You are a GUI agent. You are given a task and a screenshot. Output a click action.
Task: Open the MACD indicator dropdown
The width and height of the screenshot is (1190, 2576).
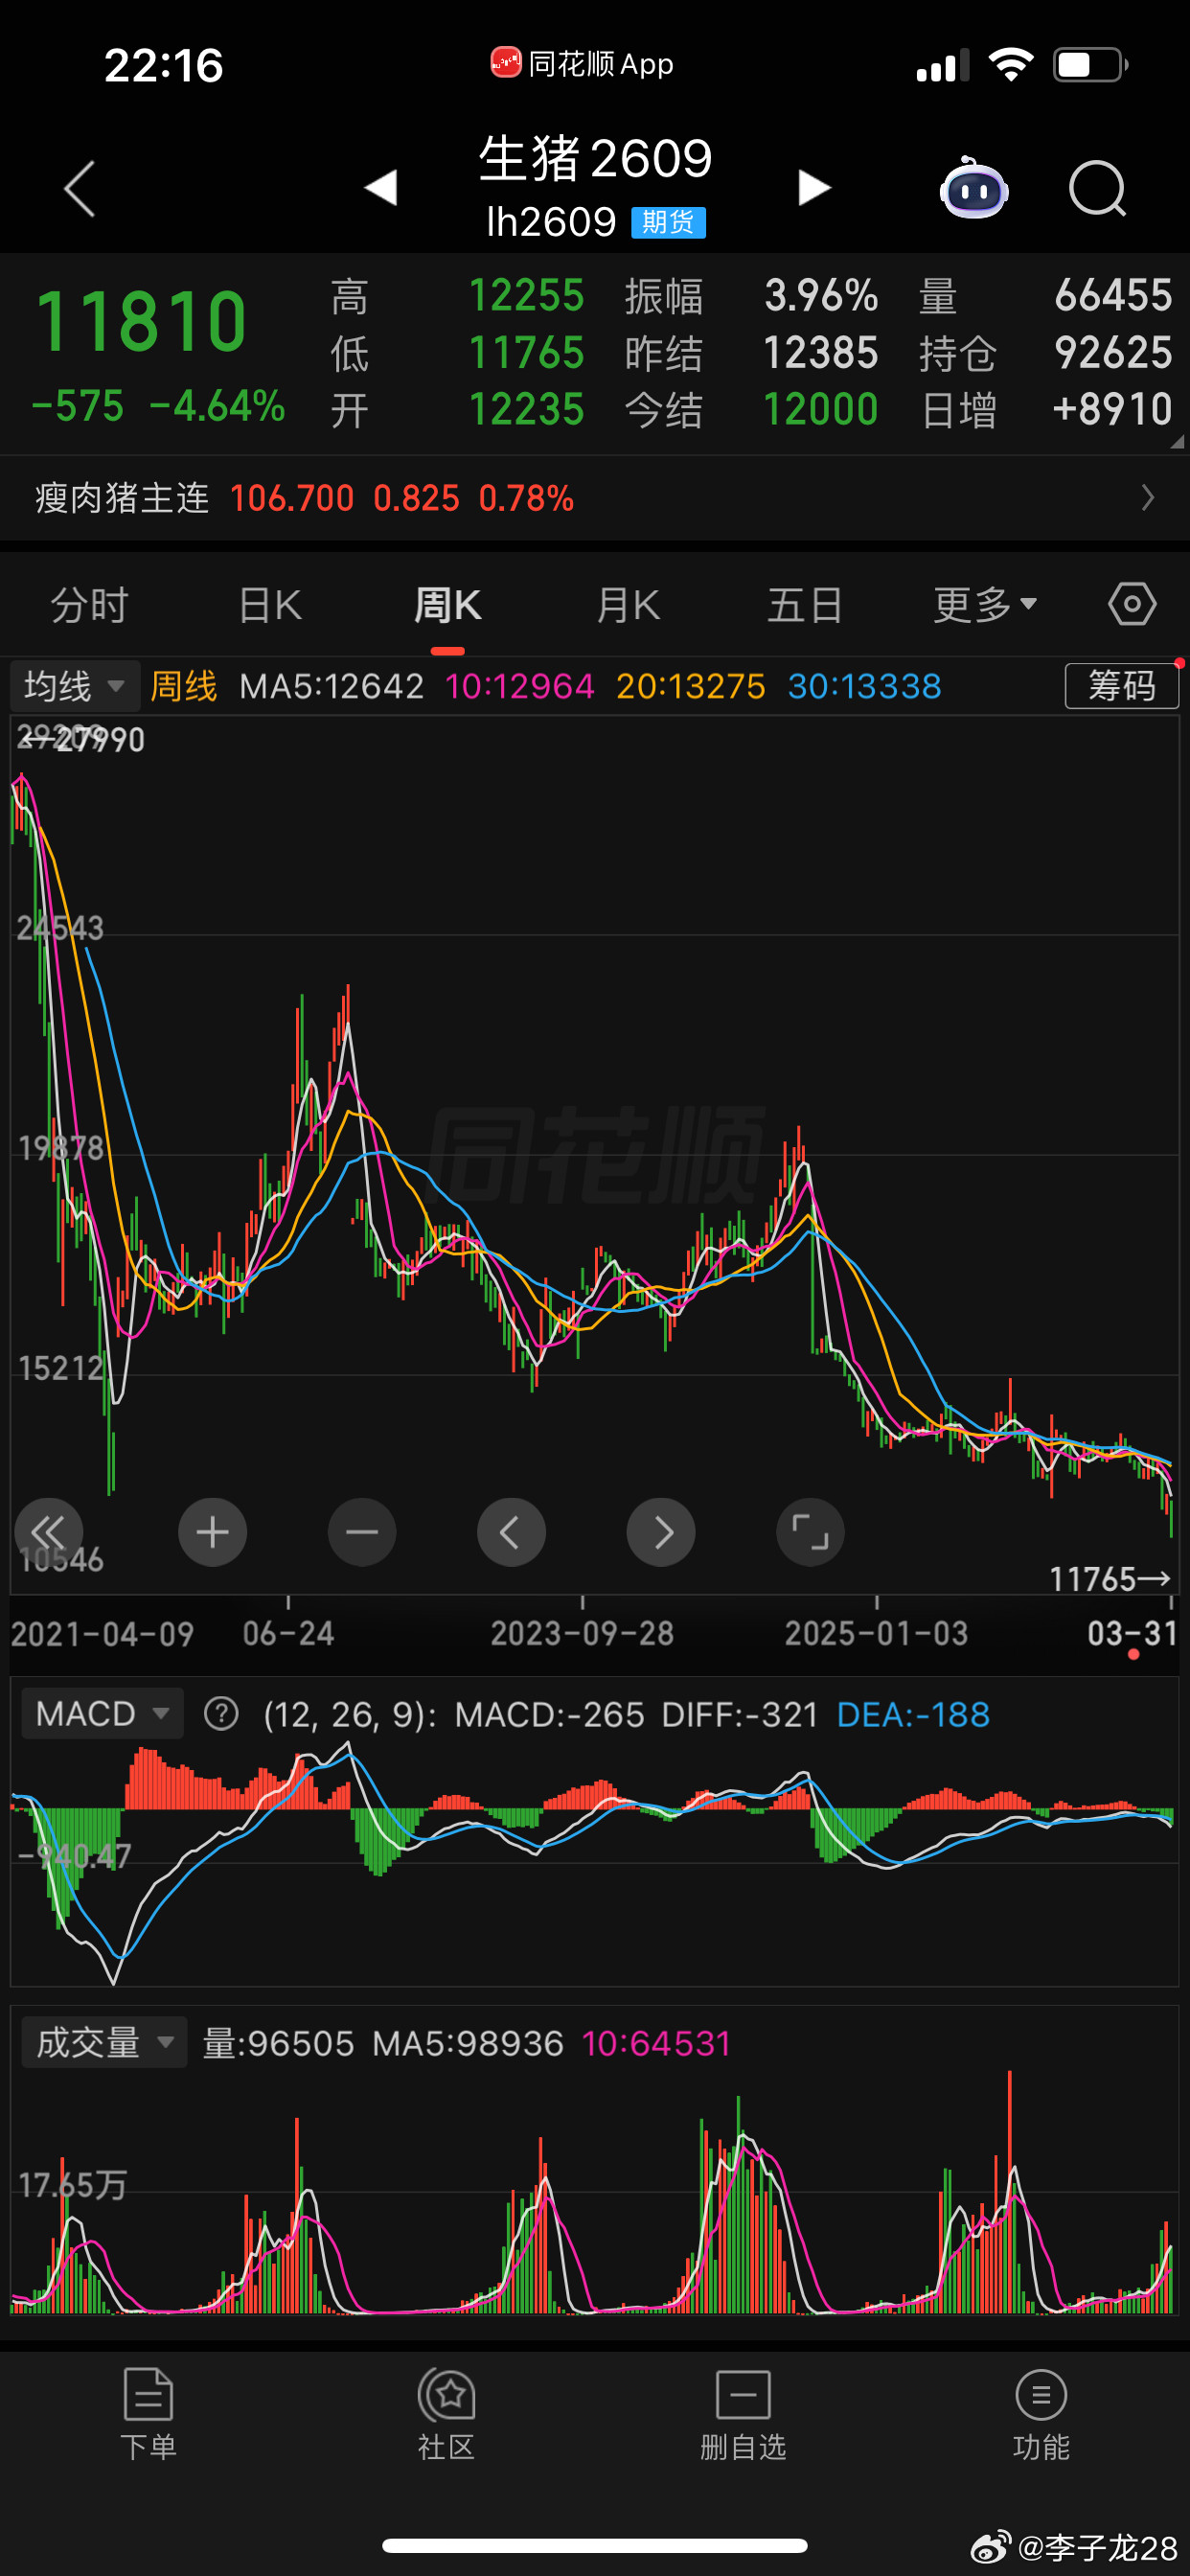tap(102, 1714)
